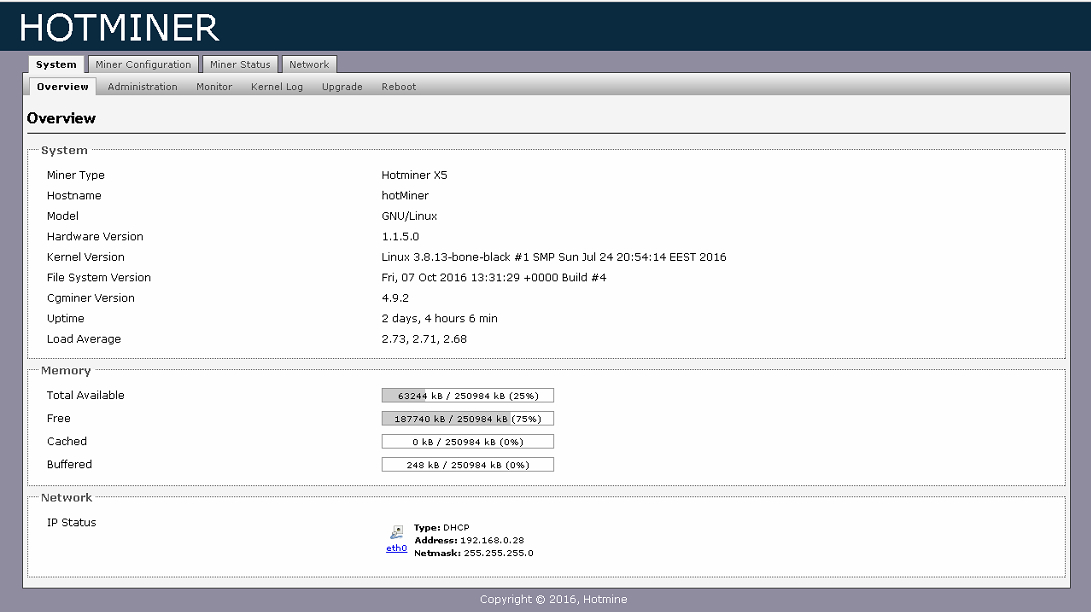Open the Upgrade page
Screen dimensions: 1091x612
pyautogui.click(x=342, y=87)
